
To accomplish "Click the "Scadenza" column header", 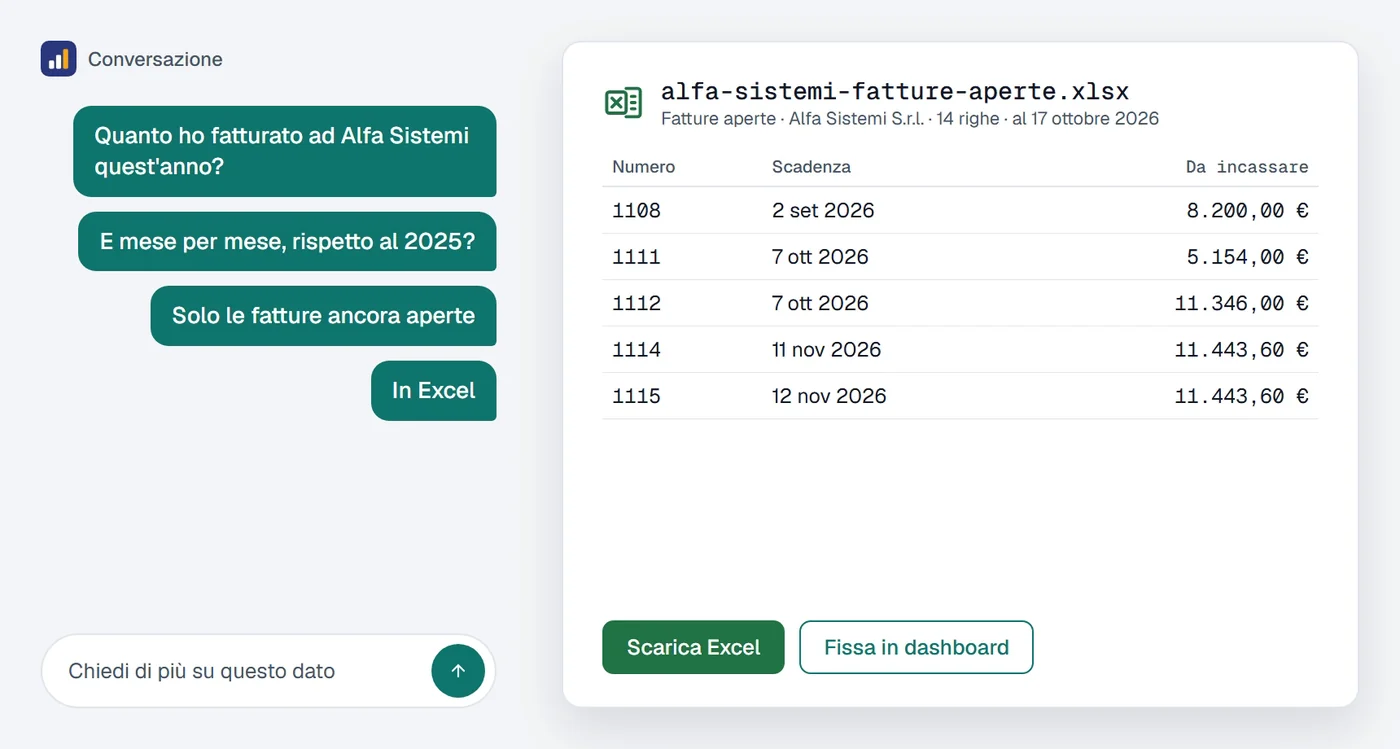I will click(811, 167).
